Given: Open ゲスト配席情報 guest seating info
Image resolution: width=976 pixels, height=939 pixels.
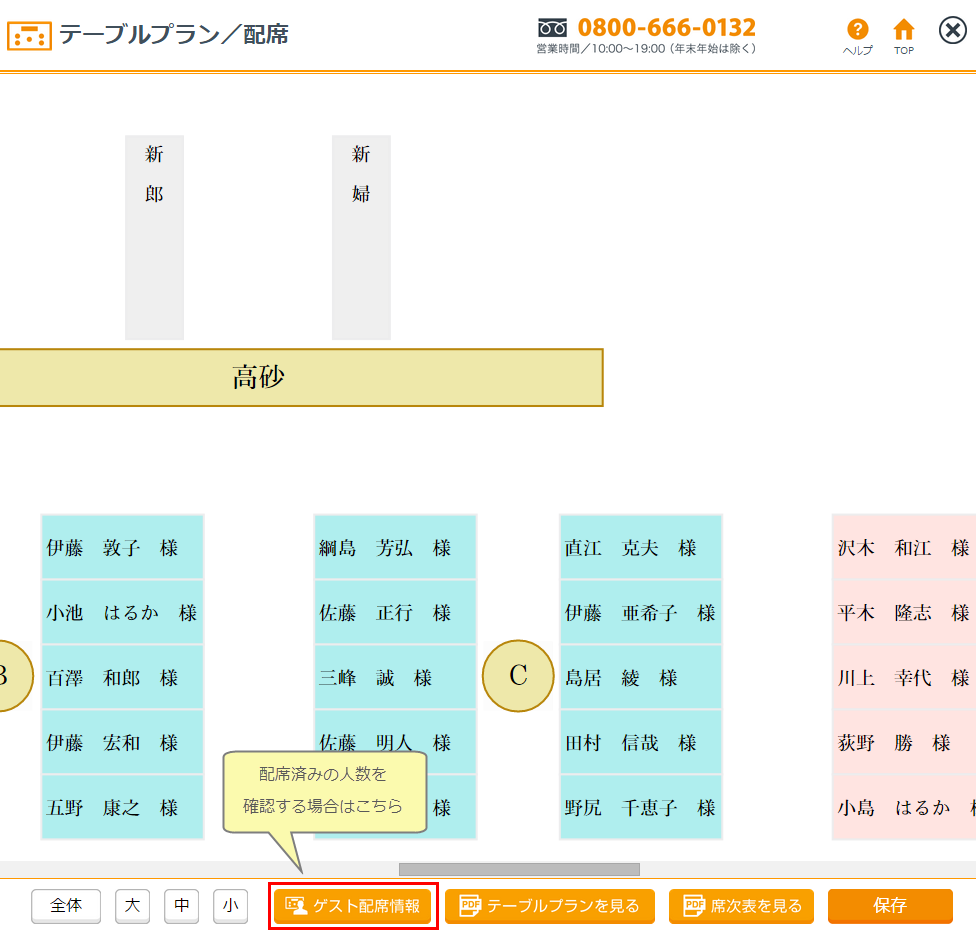Looking at the screenshot, I should point(353,906).
